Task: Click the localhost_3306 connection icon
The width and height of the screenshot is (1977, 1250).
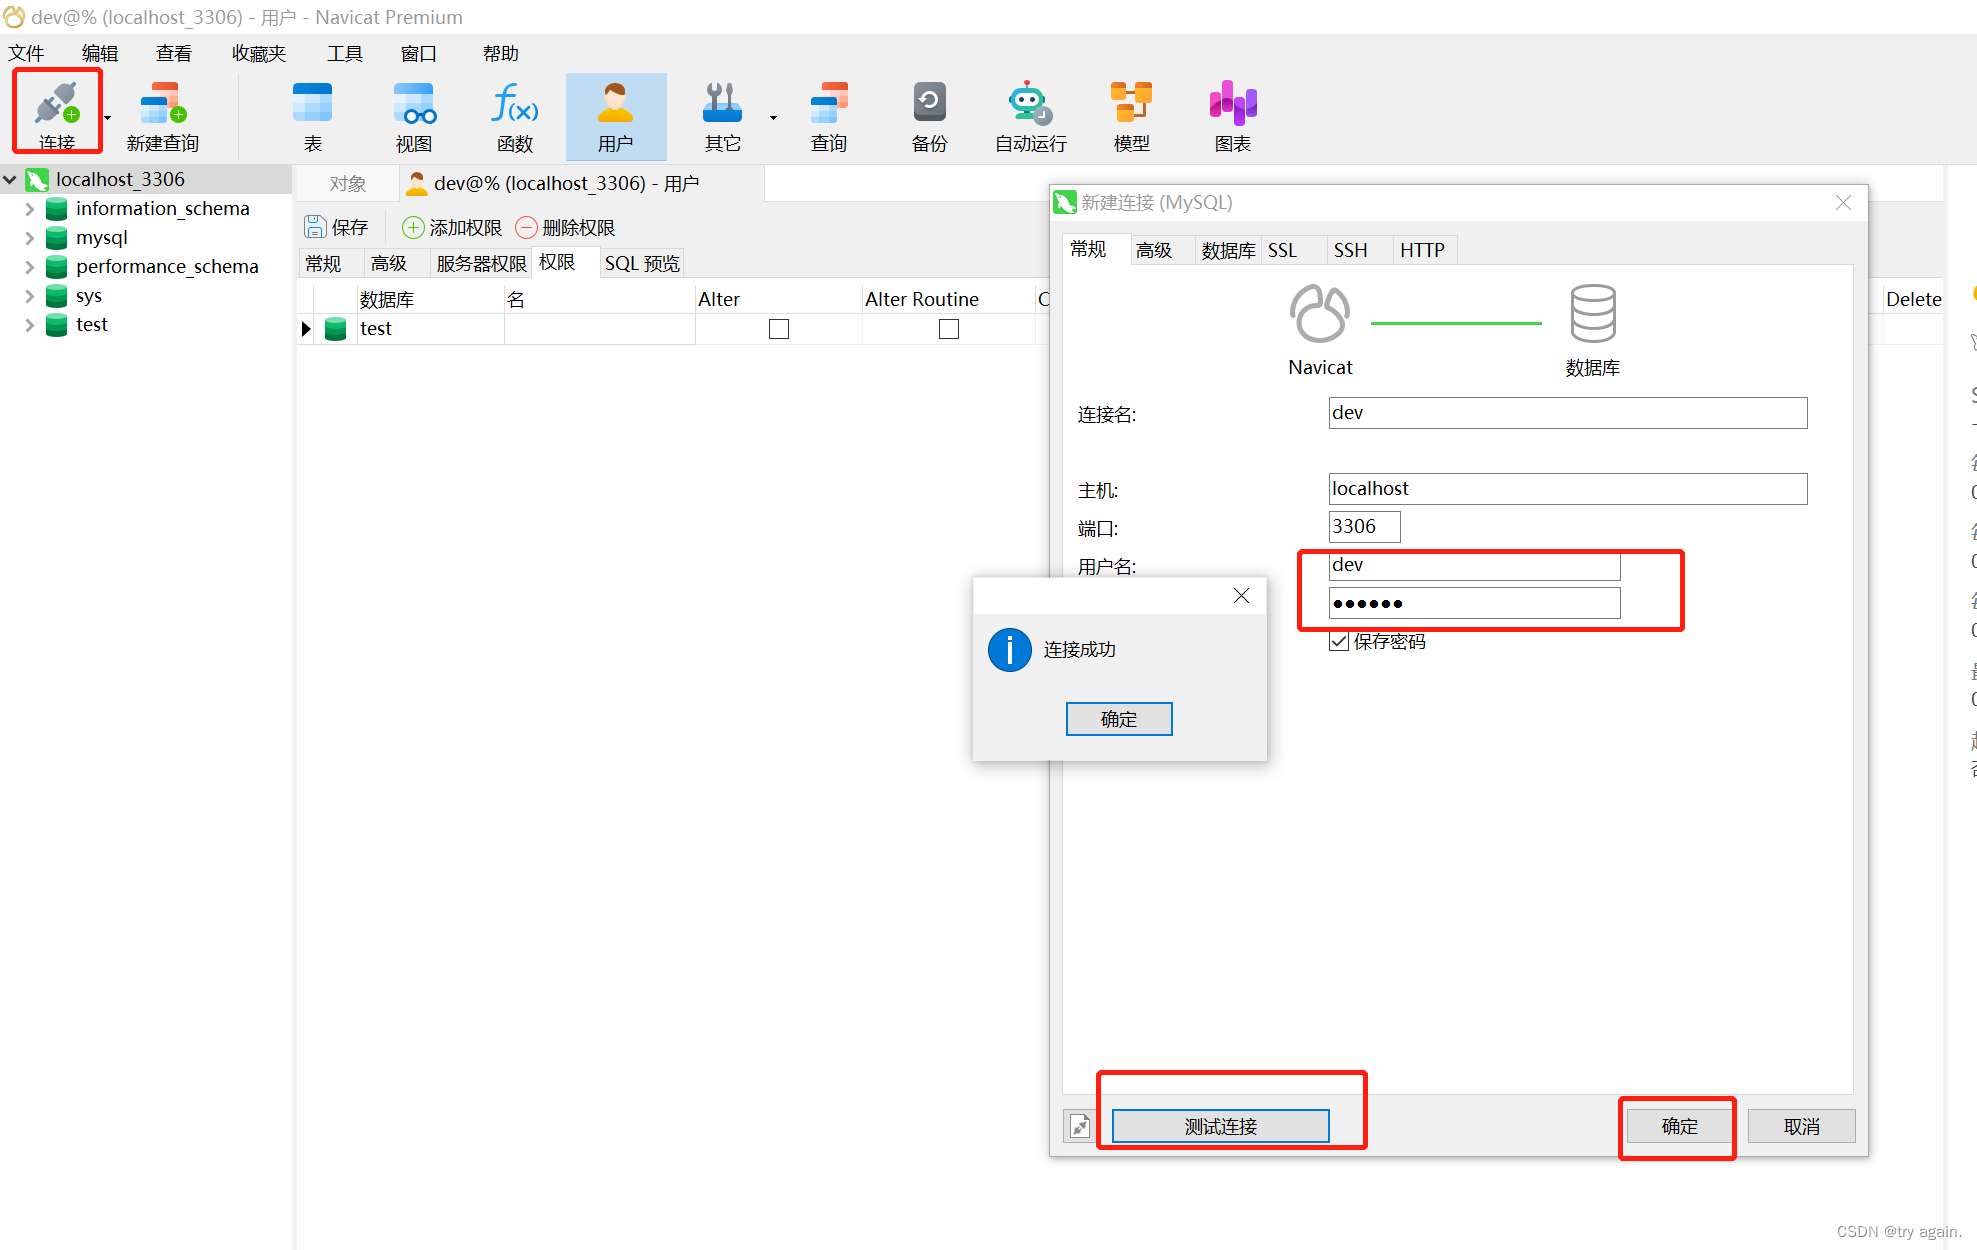Action: (37, 179)
